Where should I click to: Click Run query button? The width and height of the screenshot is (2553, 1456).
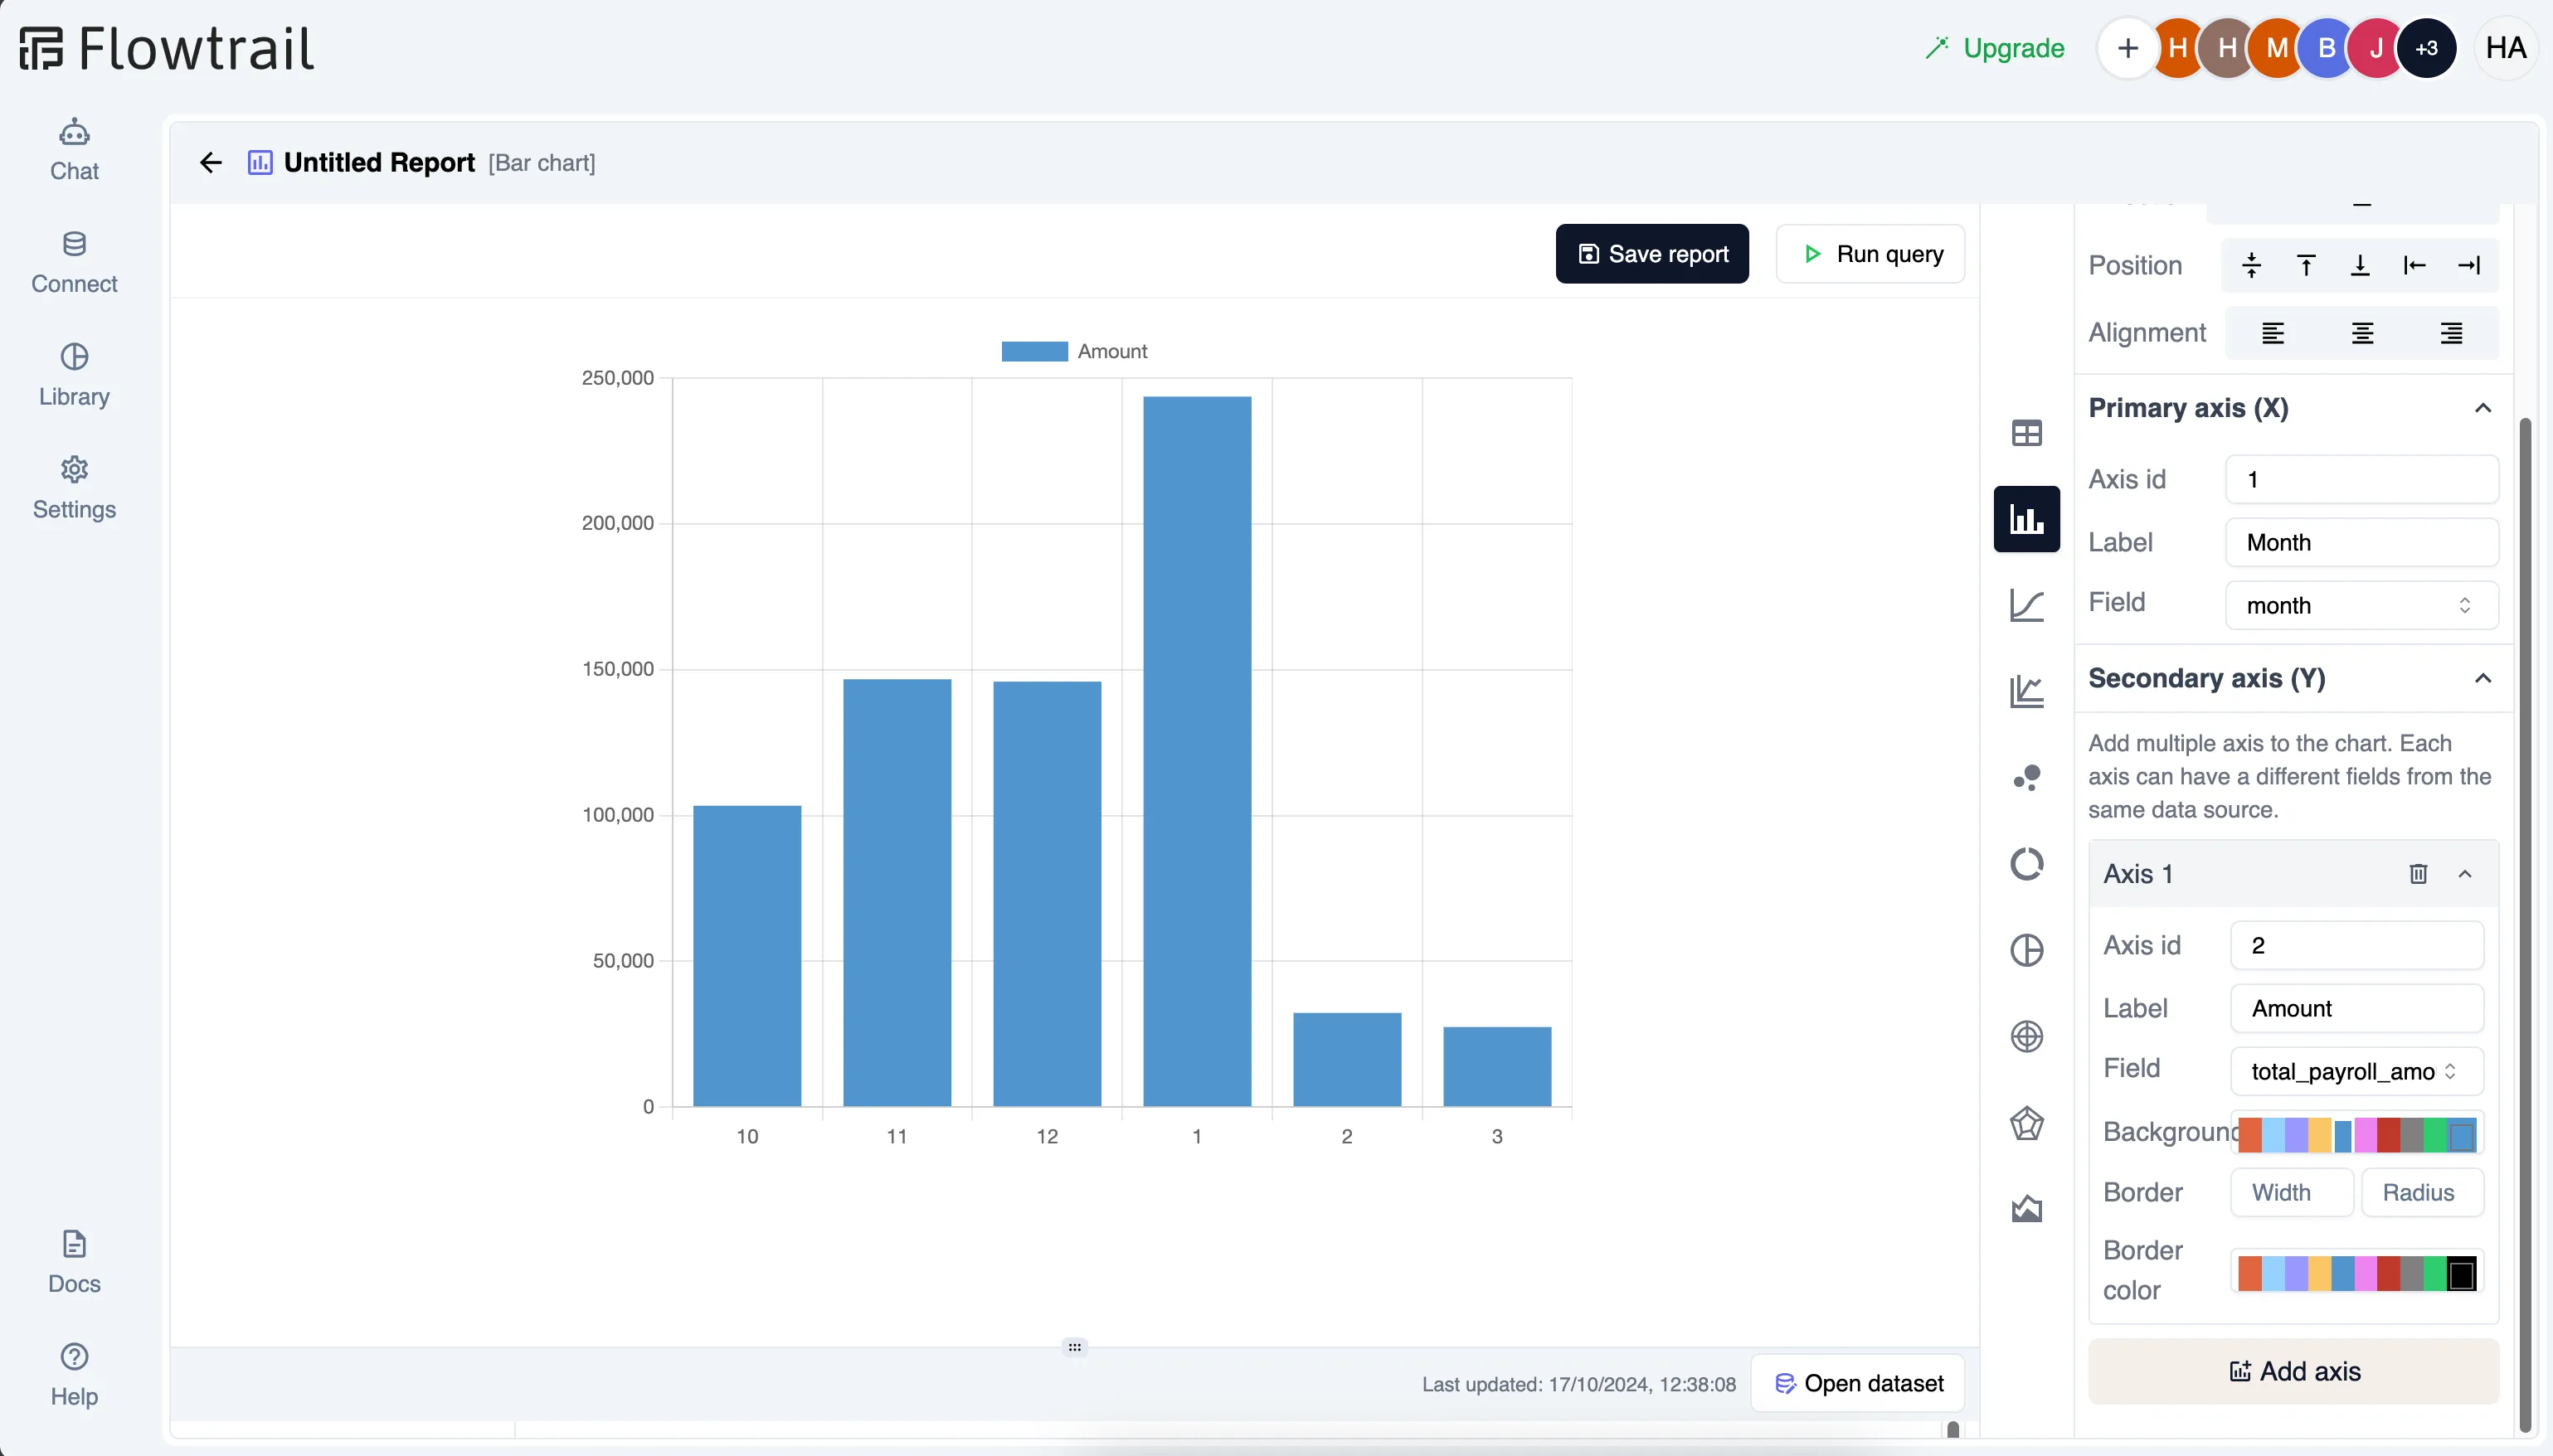tap(1869, 254)
